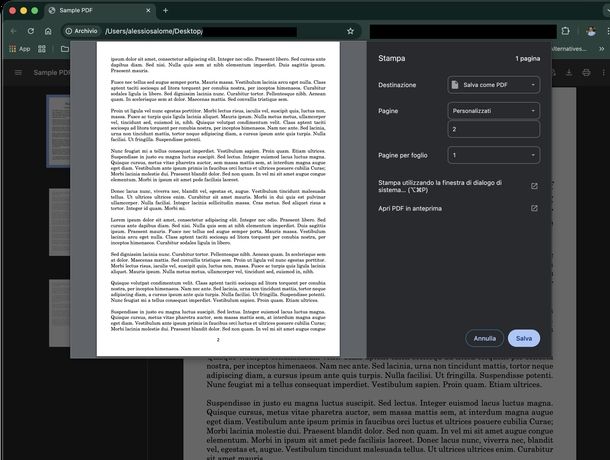
Task: Click the PDF viewer download icon
Action: coord(569,72)
